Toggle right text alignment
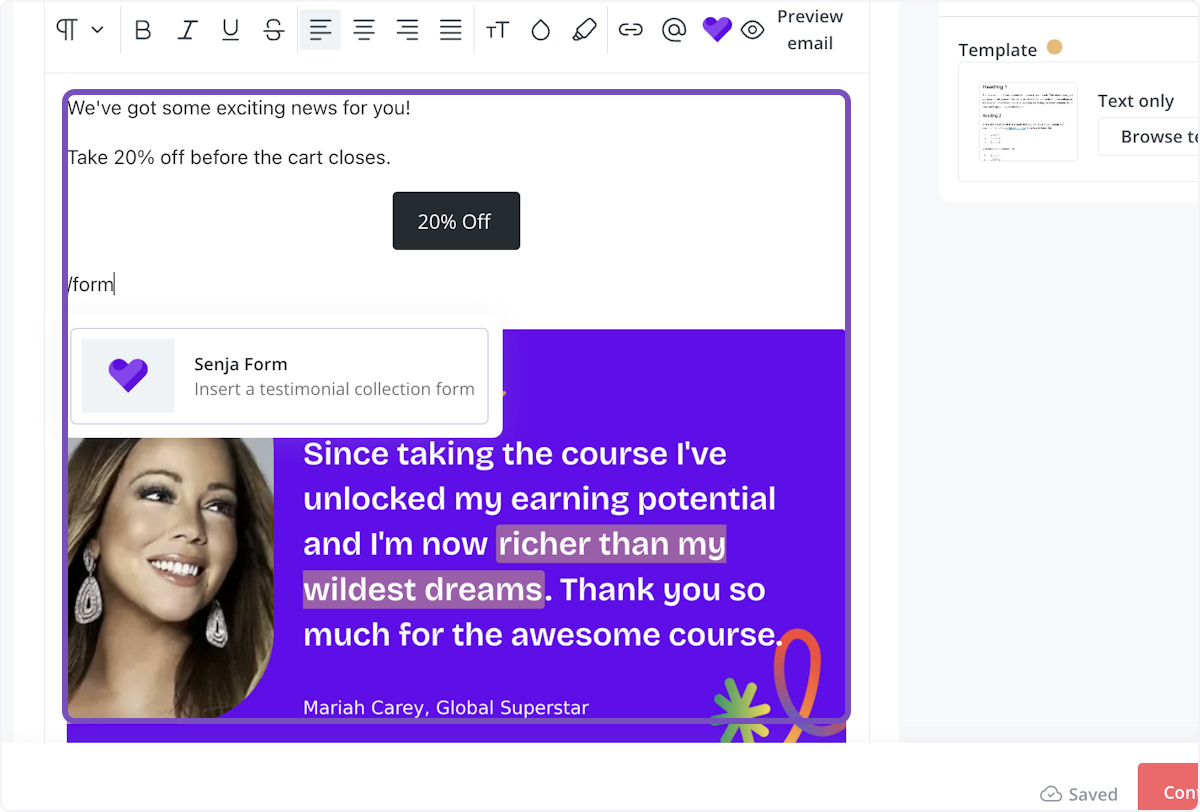This screenshot has width=1200, height=812. 407,30
